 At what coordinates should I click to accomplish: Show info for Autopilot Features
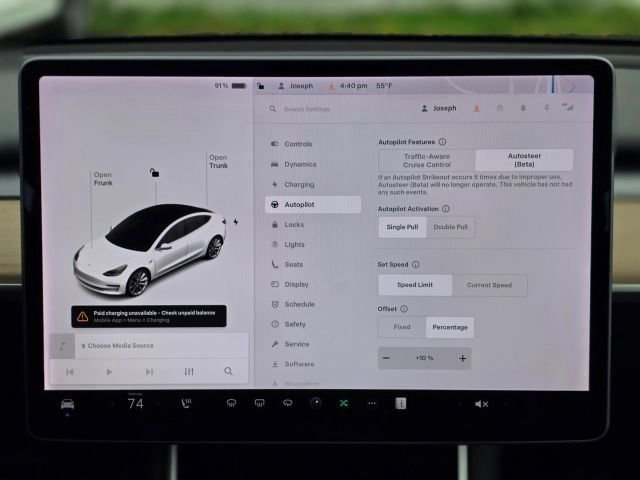(442, 142)
